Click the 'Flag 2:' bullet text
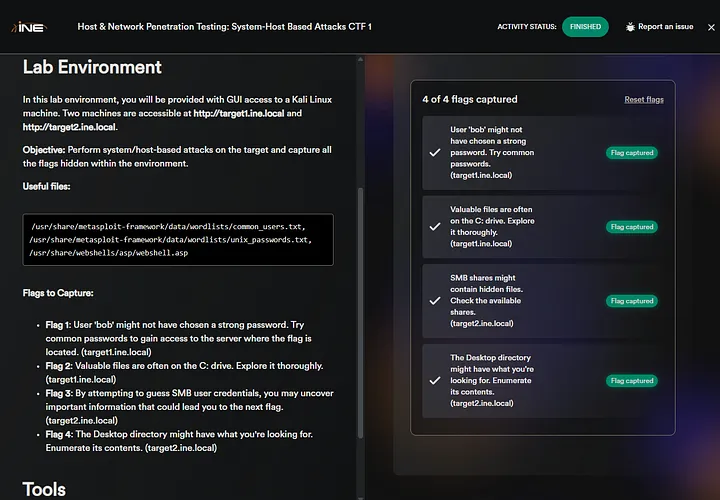Screen dimensions: 720x500 tap(184, 372)
